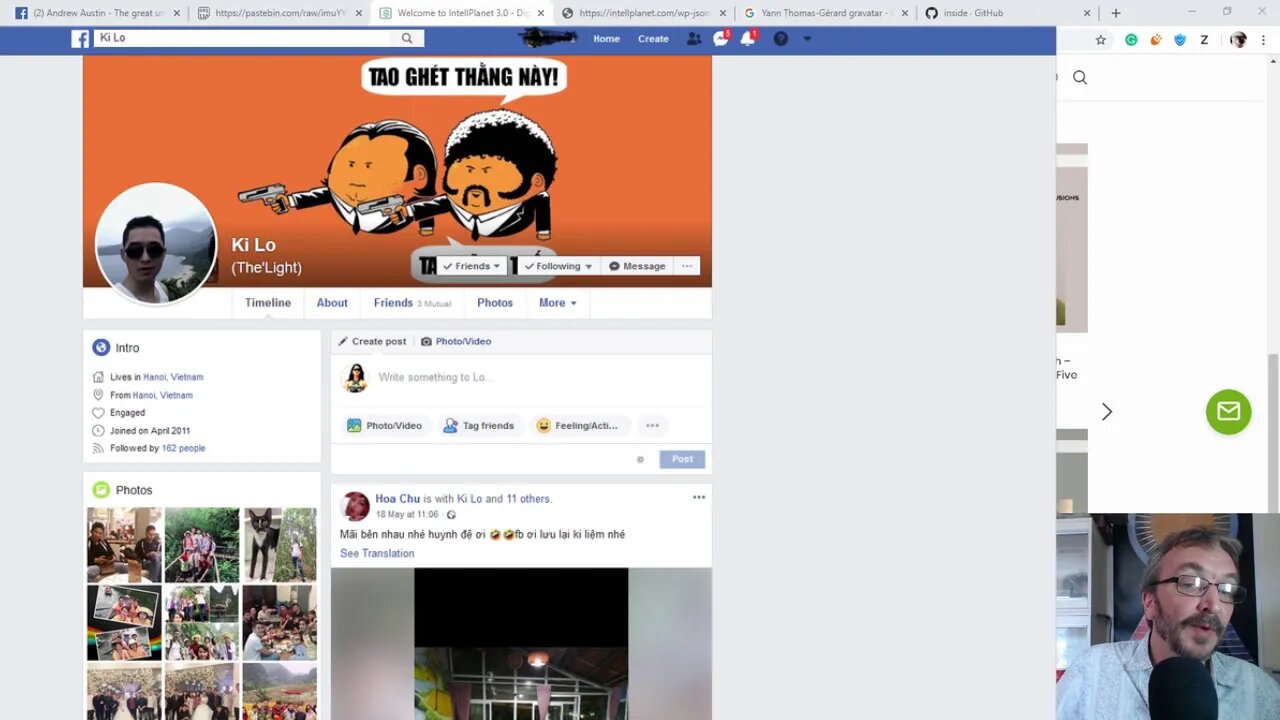Image resolution: width=1280 pixels, height=720 pixels.
Task: Click the Hanoi, Vietnam link after From
Action: coord(162,395)
